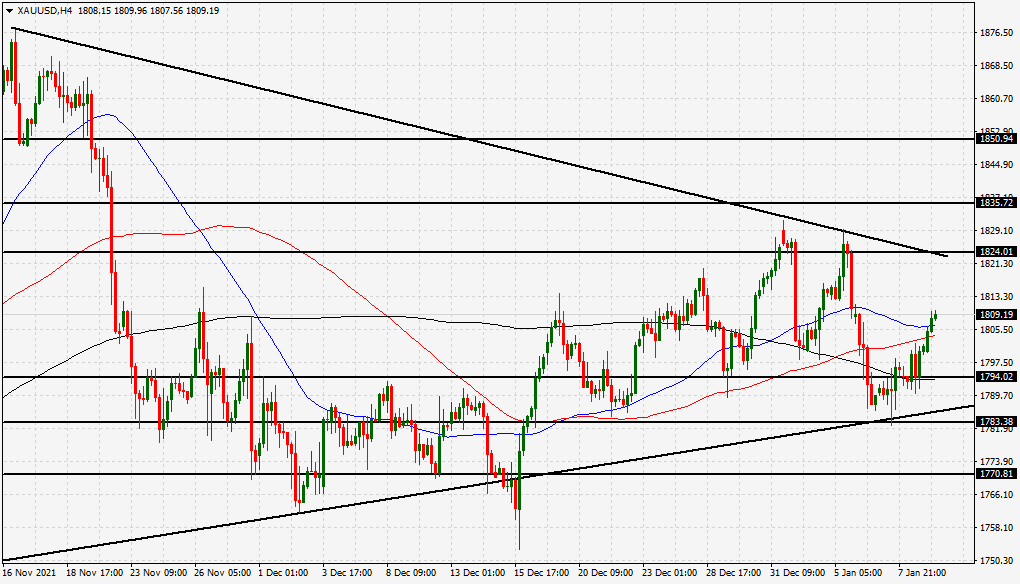Click the 16 Nov 2021 time label
Viewport: 1020px width, 584px height.
(29, 573)
